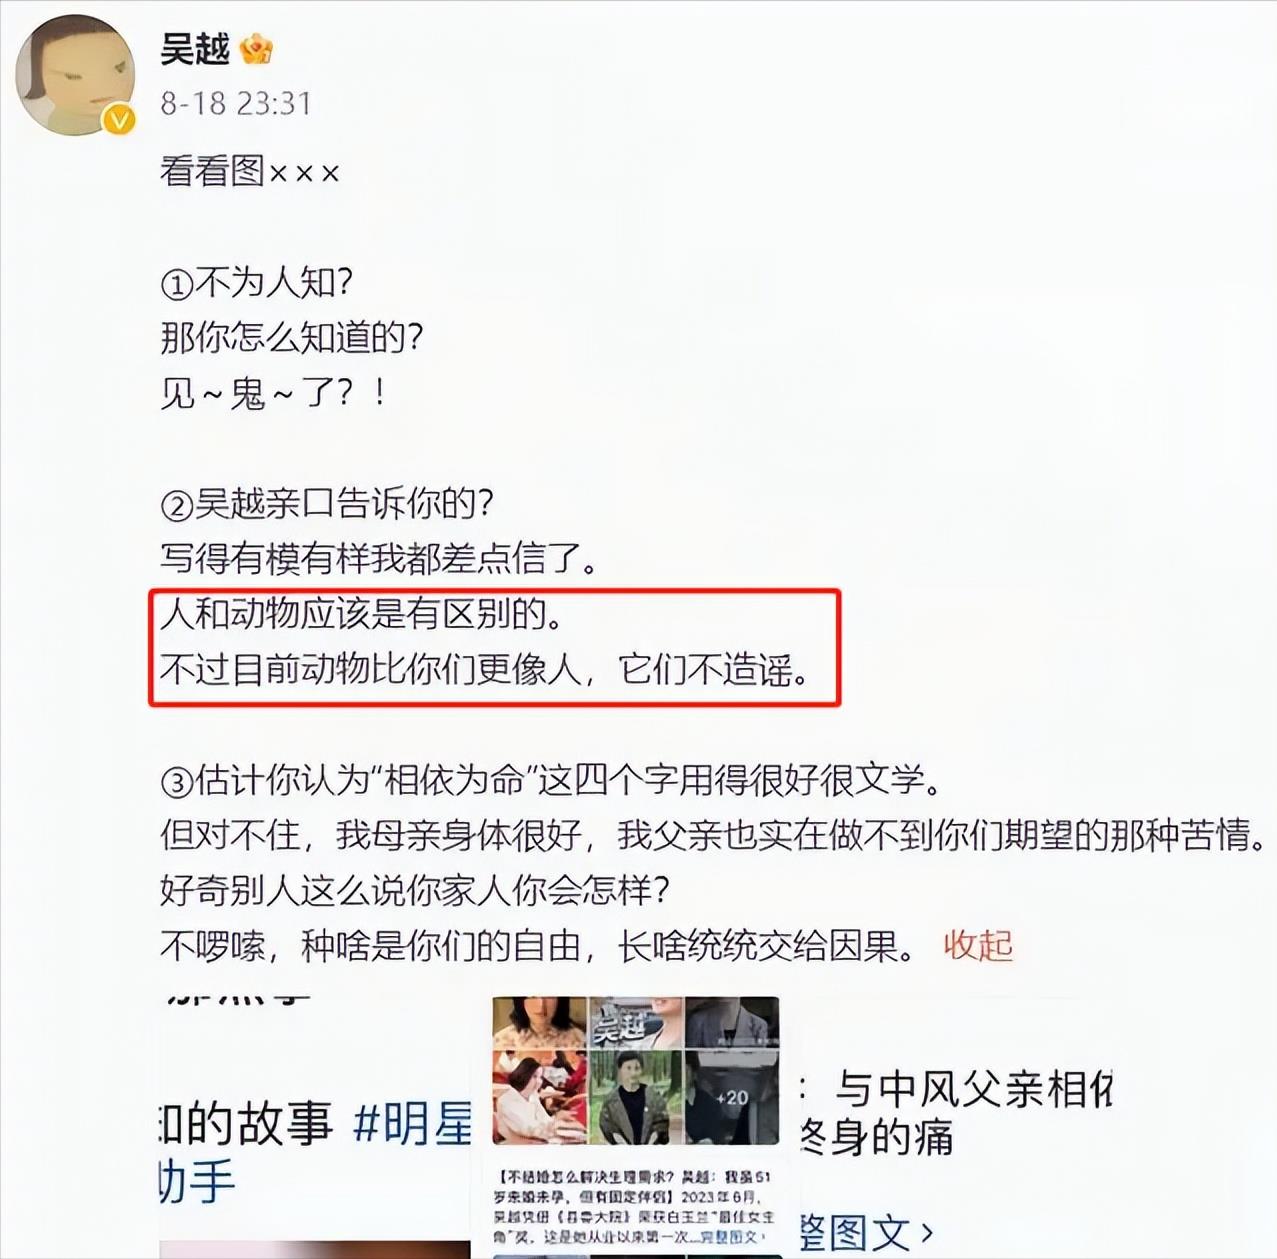The width and height of the screenshot is (1277, 1259).
Task: Click the blue 助手 link text
Action: 197,1181
